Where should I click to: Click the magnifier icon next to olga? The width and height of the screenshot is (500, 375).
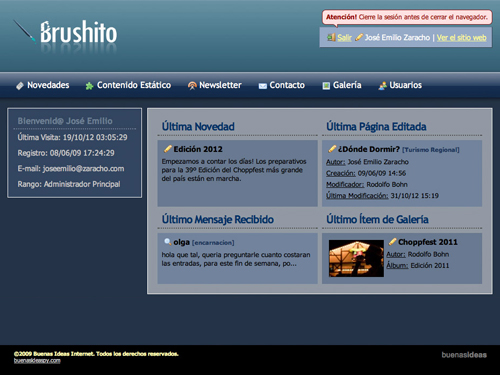[x=168, y=242]
